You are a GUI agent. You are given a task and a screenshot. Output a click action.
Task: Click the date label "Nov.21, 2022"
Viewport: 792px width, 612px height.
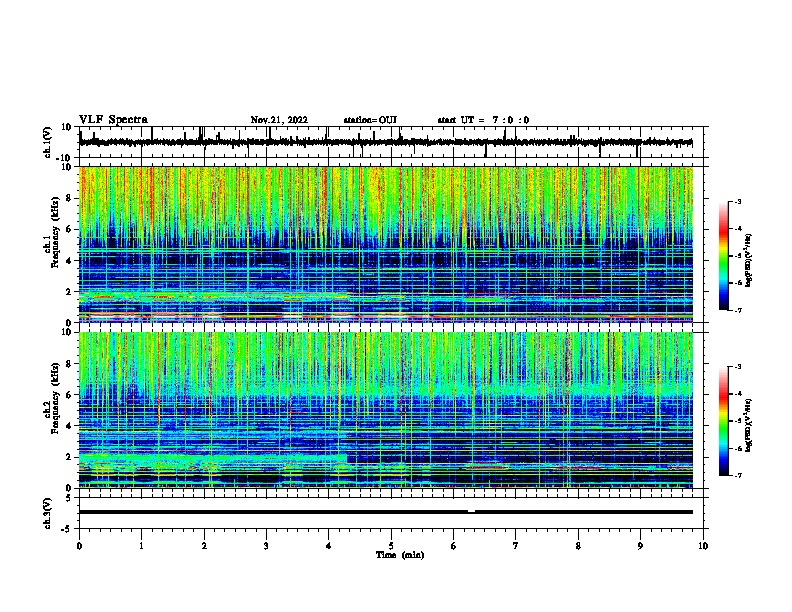(x=279, y=120)
